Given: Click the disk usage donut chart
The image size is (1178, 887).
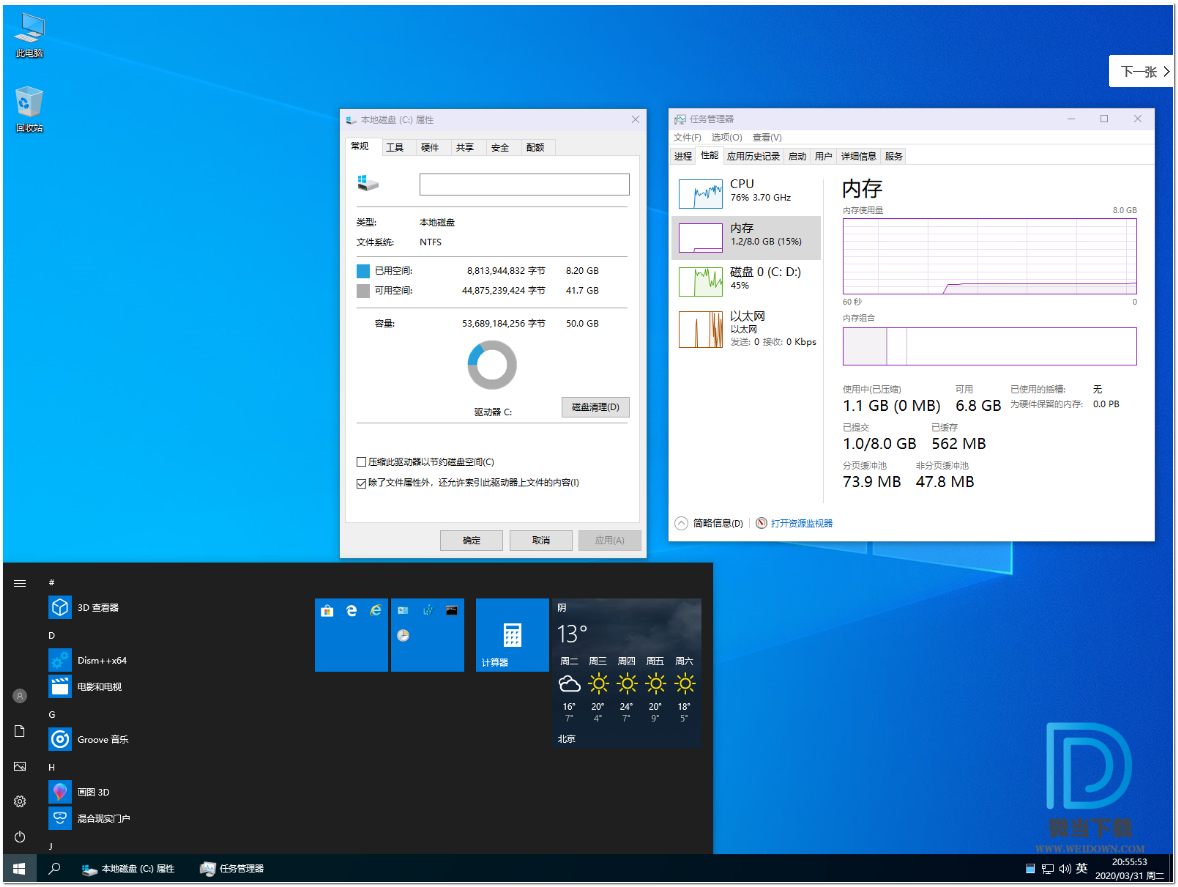Looking at the screenshot, I should click(492, 365).
